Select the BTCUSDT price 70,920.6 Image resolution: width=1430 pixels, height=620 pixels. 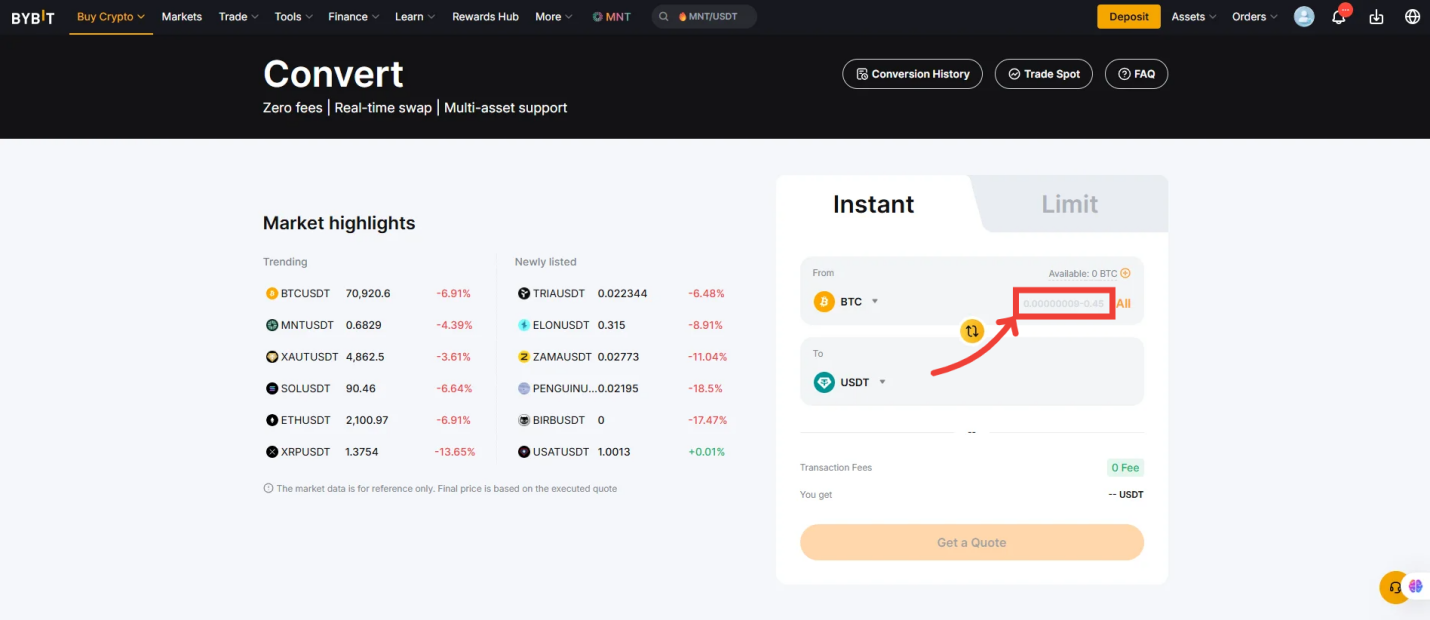[x=368, y=293]
